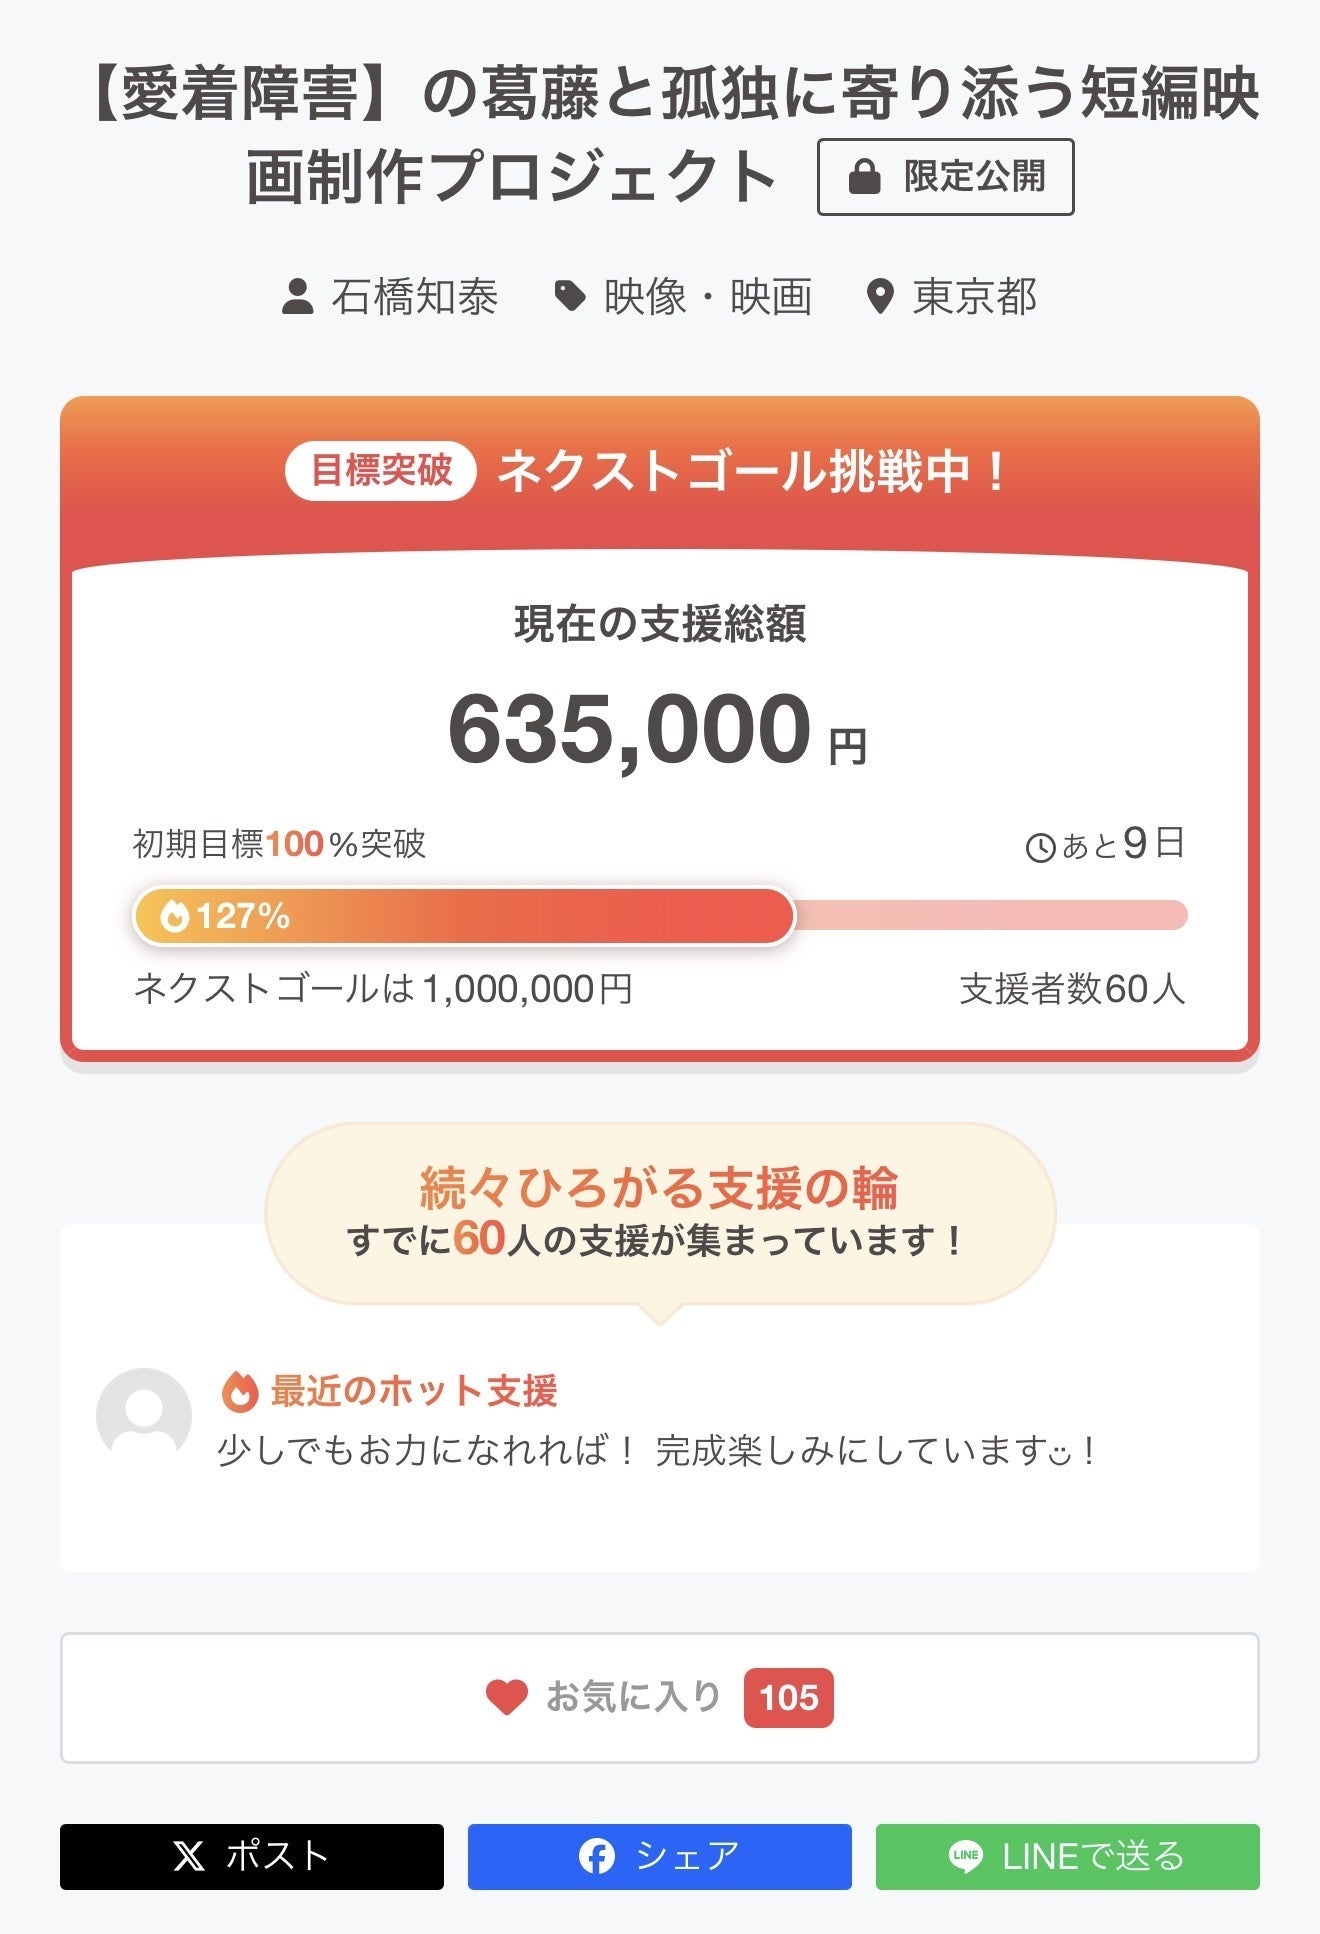Click the lock icon beside 限定公開
Screen dimensions: 1320x1934
click(864, 178)
